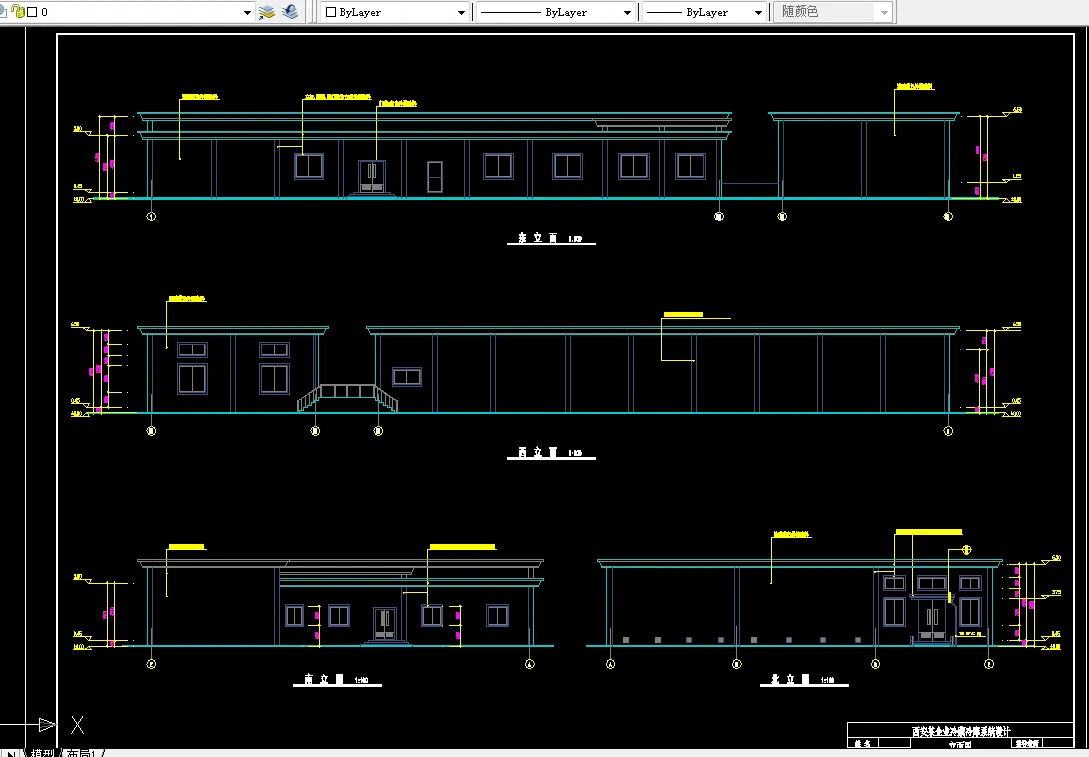Click the disabled plot style 随颜色 dropdown
Viewport: 1089px width, 757px height.
click(833, 12)
